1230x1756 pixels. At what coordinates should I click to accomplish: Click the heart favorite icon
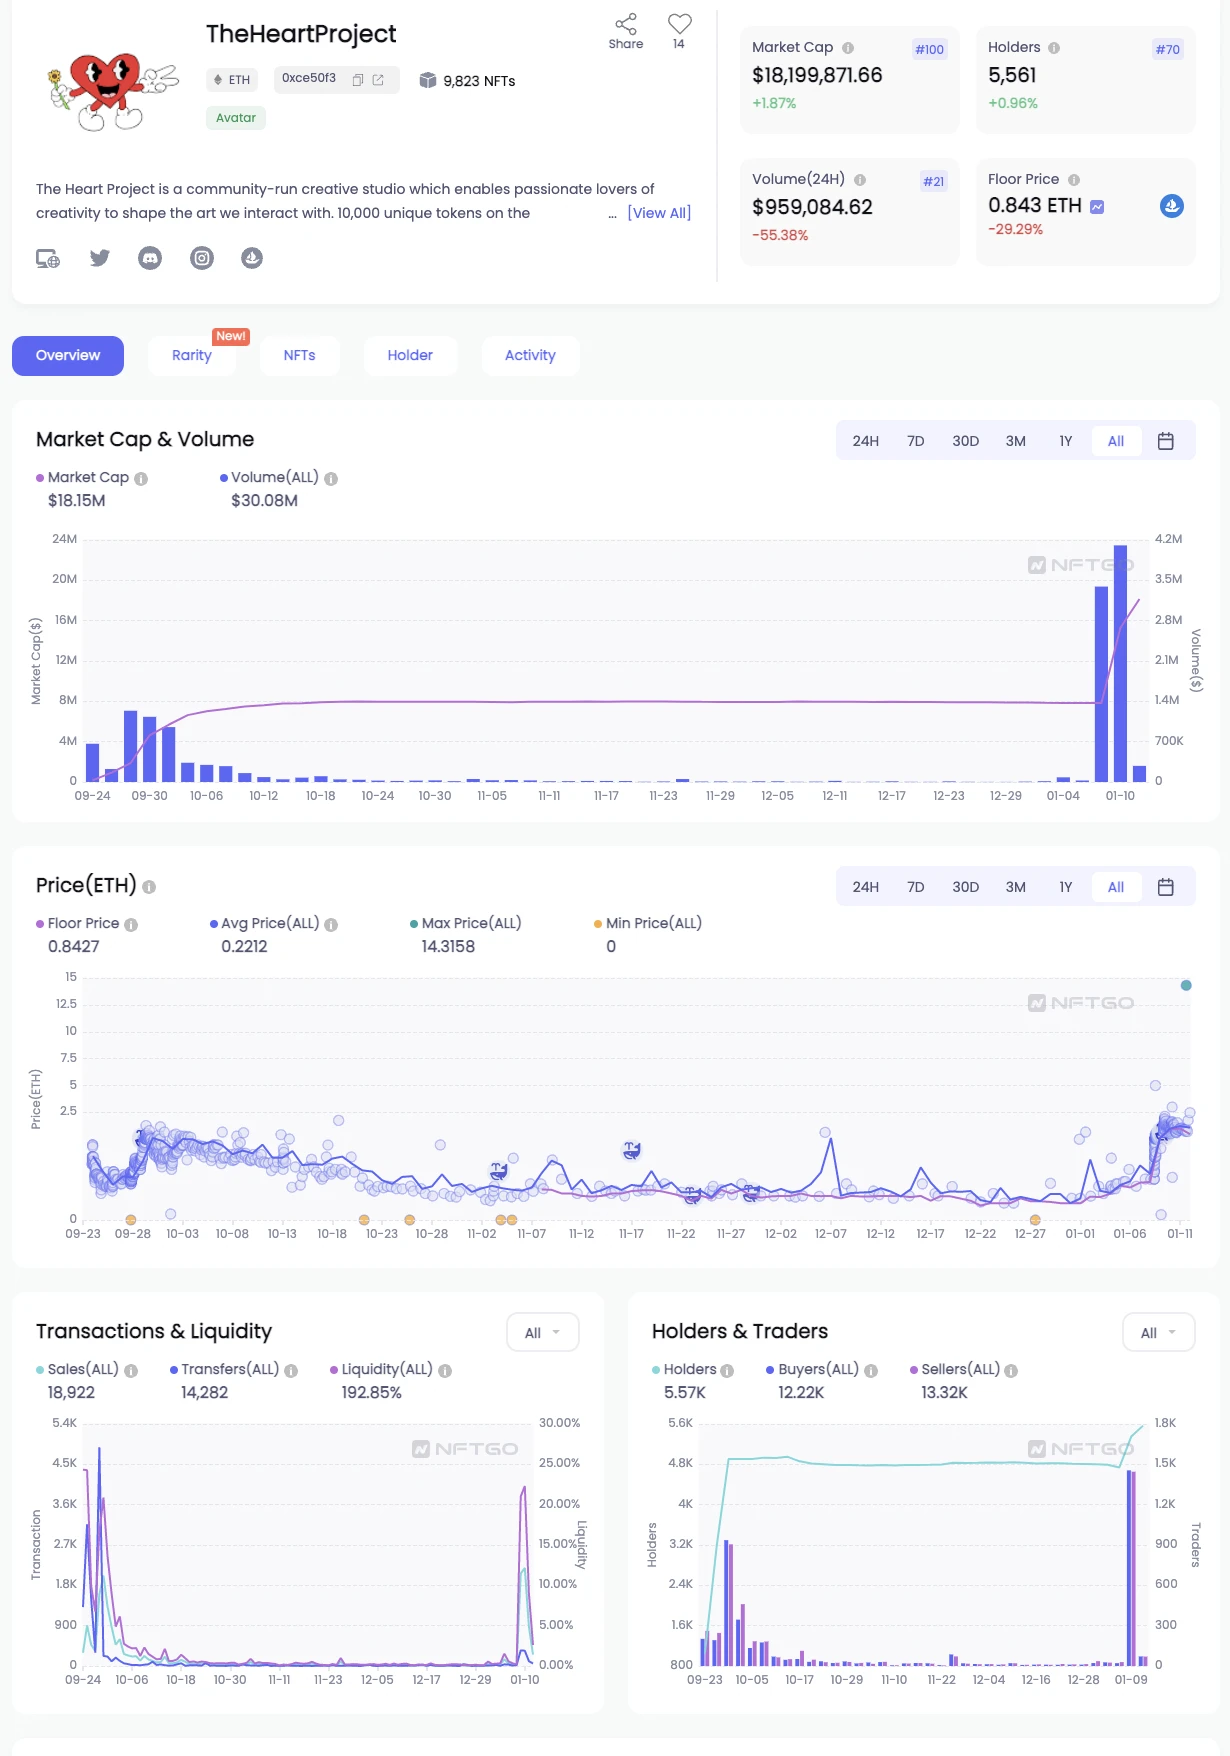[680, 24]
